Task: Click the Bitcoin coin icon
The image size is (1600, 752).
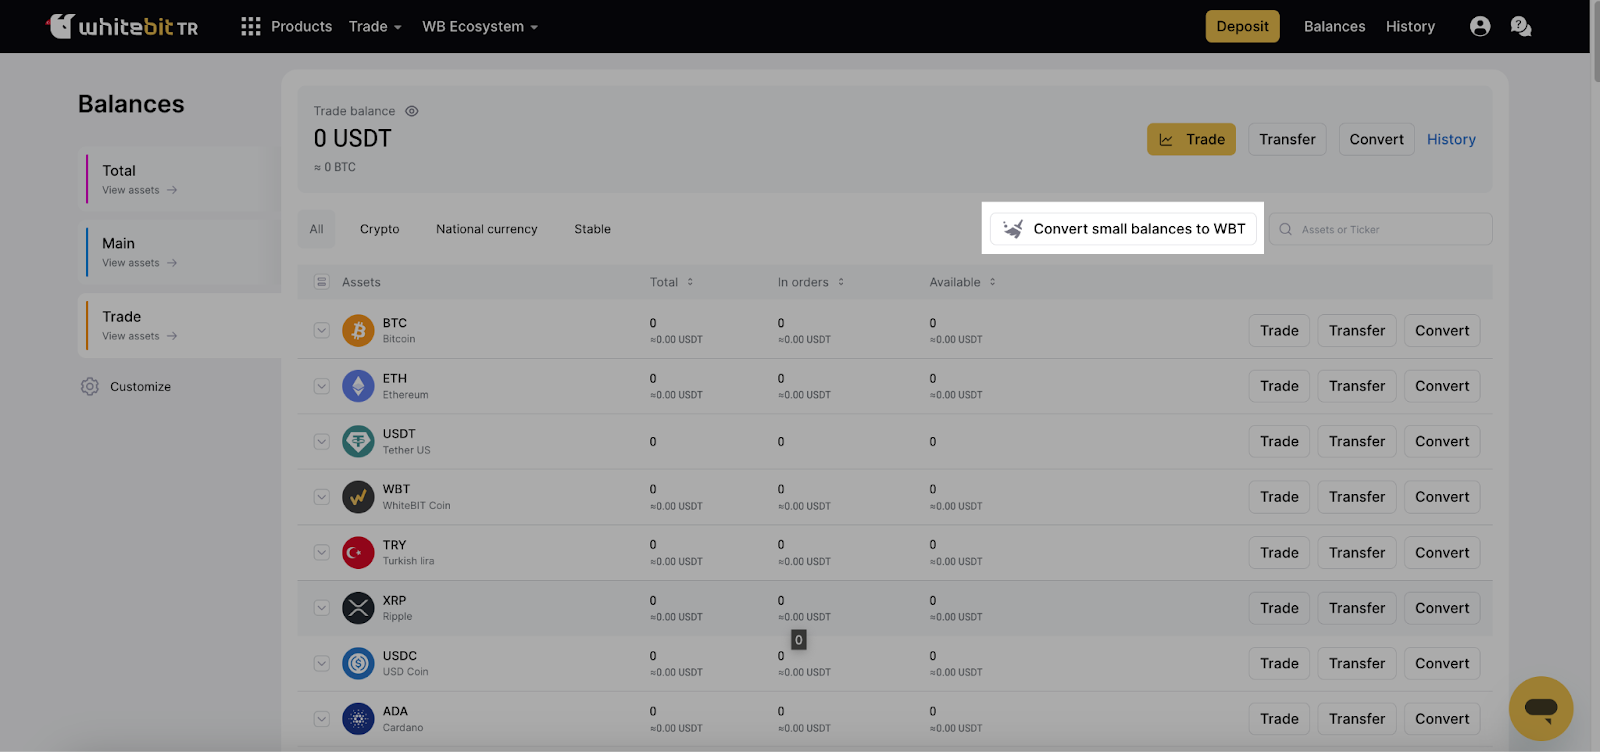Action: click(358, 330)
